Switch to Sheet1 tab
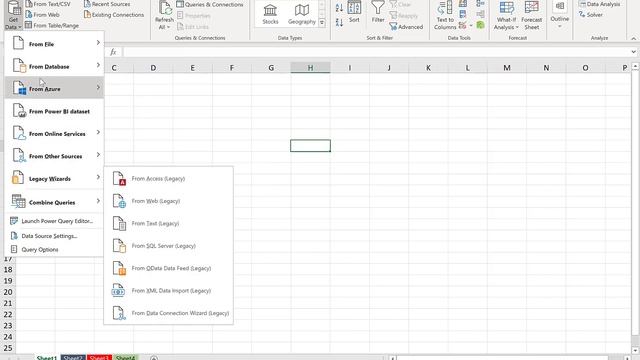This screenshot has width=640, height=360. pyautogui.click(x=47, y=358)
